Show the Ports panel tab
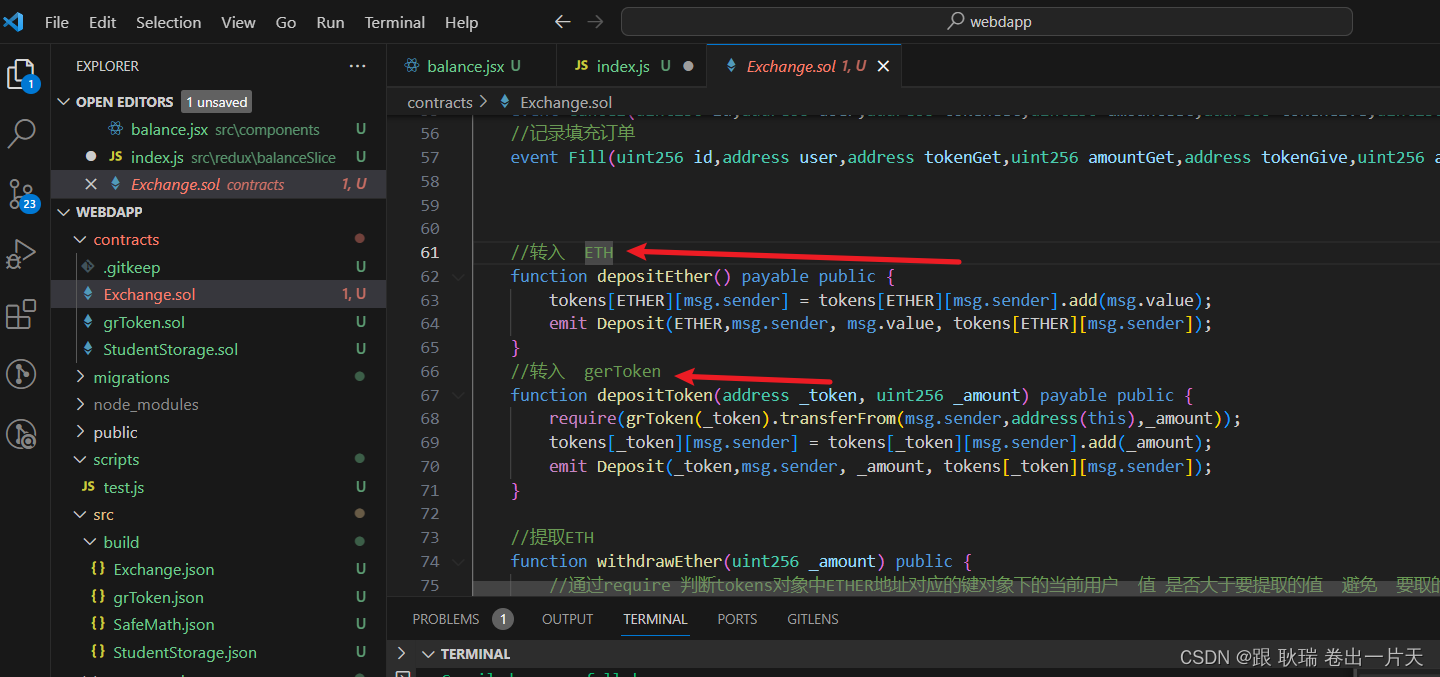 click(737, 619)
